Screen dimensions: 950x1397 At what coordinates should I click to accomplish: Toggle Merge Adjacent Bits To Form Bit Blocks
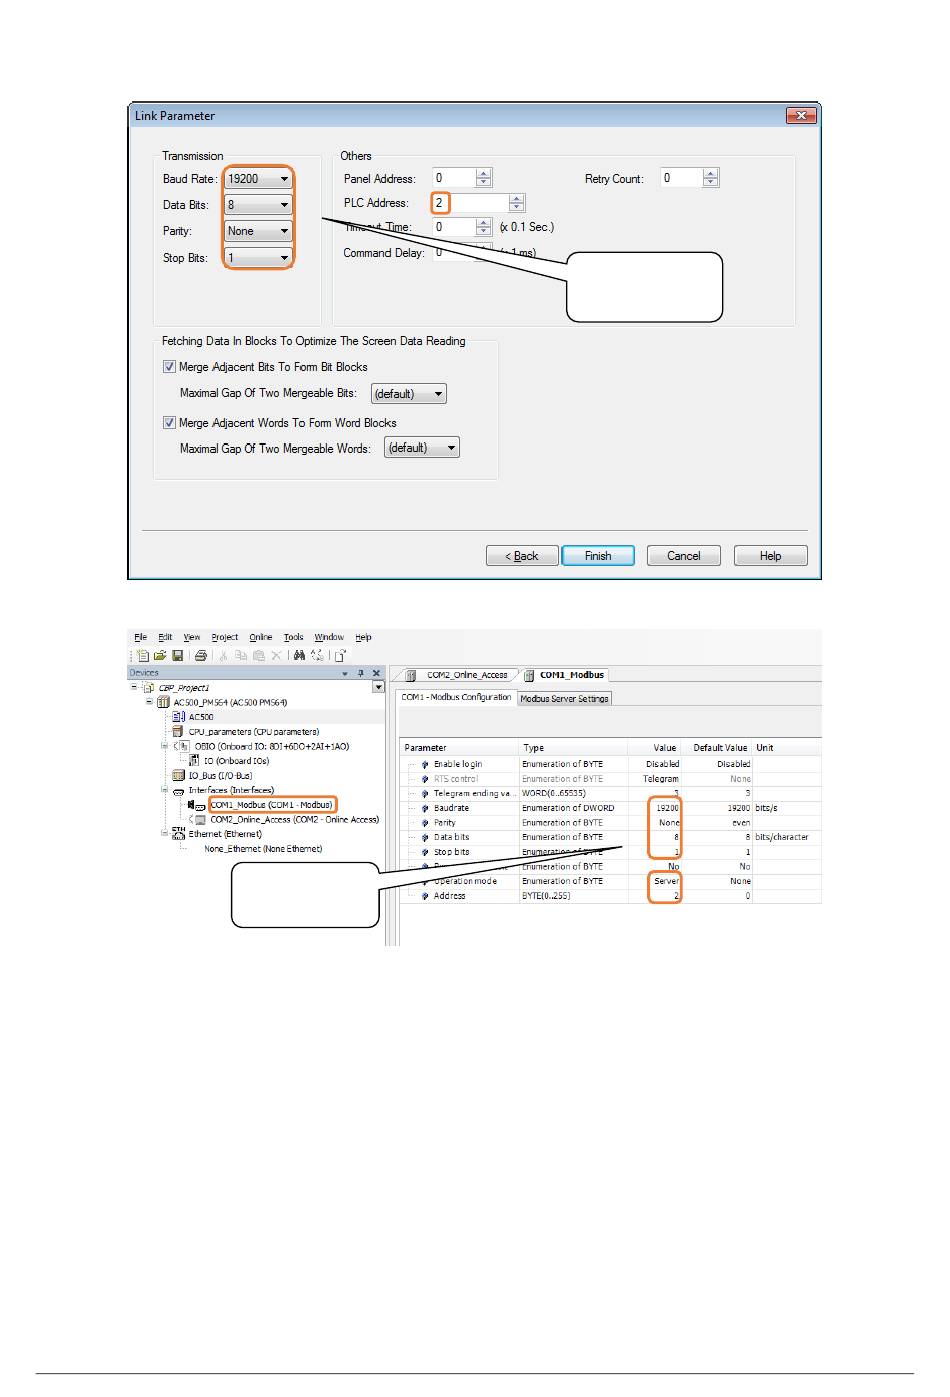[169, 367]
